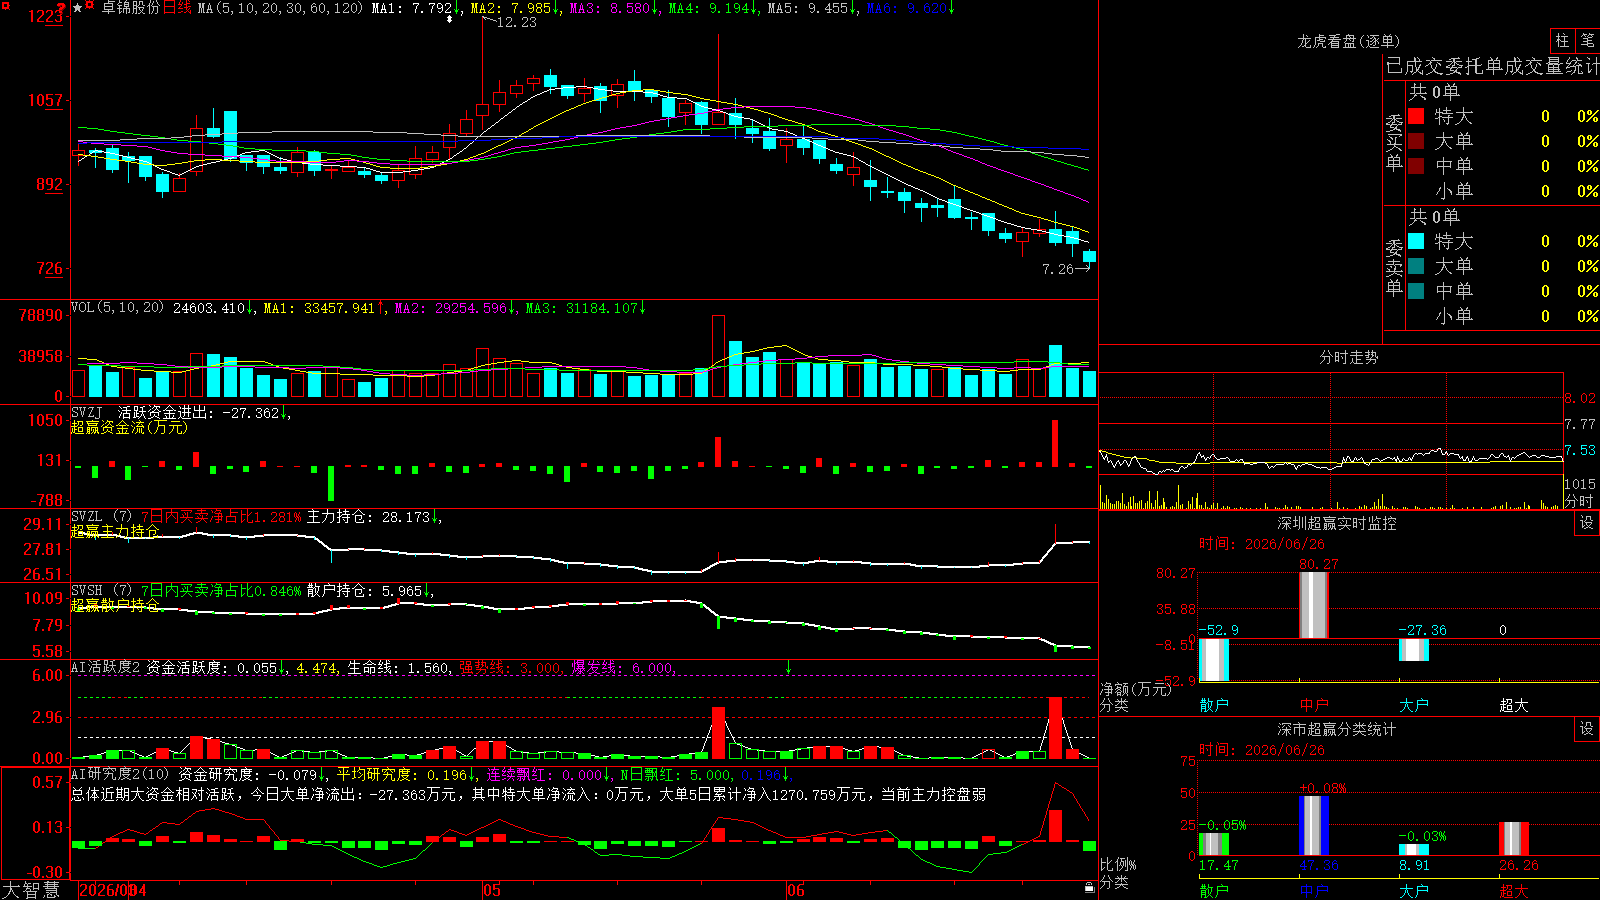Click the 大智慧 logo in bottom-left corner
1600x900 pixels.
[x=31, y=890]
